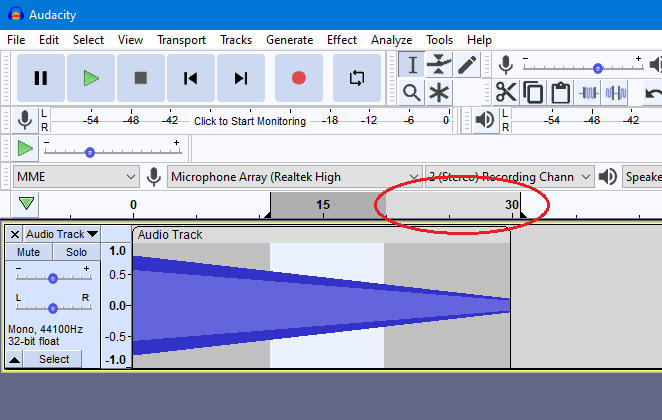Open the Audio Track name dropdown menu
The width and height of the screenshot is (662, 420).
pos(62,234)
